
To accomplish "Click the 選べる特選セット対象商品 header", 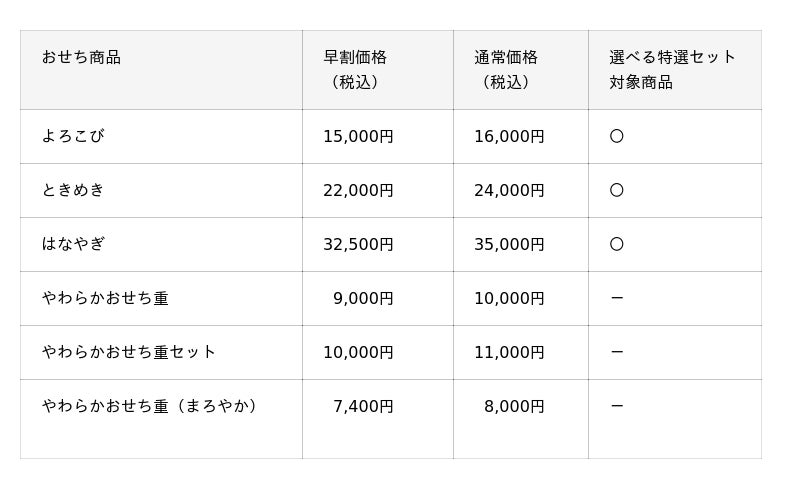I will pyautogui.click(x=672, y=69).
